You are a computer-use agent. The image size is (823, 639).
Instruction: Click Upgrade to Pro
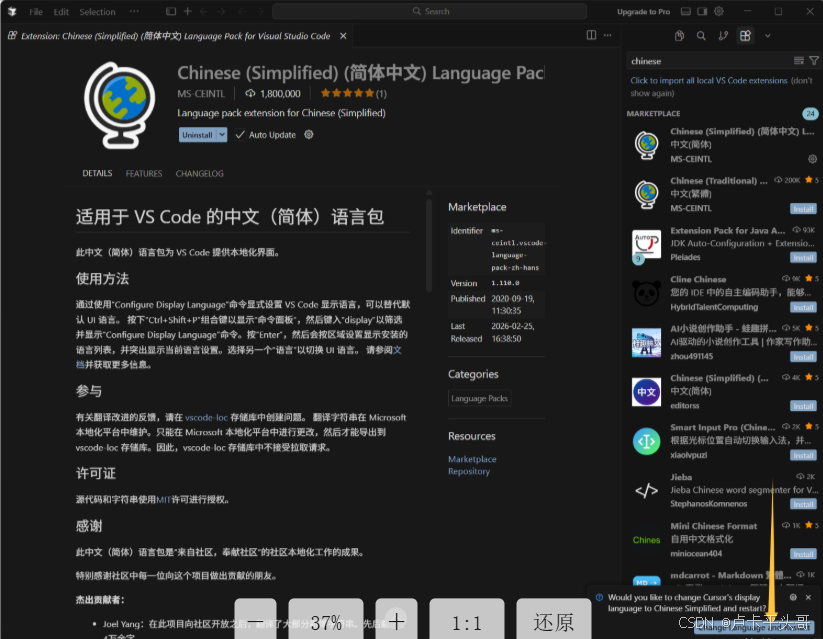643,12
